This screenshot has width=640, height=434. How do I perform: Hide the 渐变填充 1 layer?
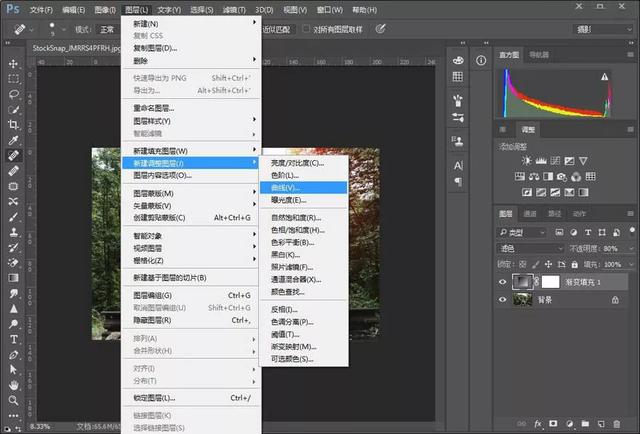pos(503,282)
